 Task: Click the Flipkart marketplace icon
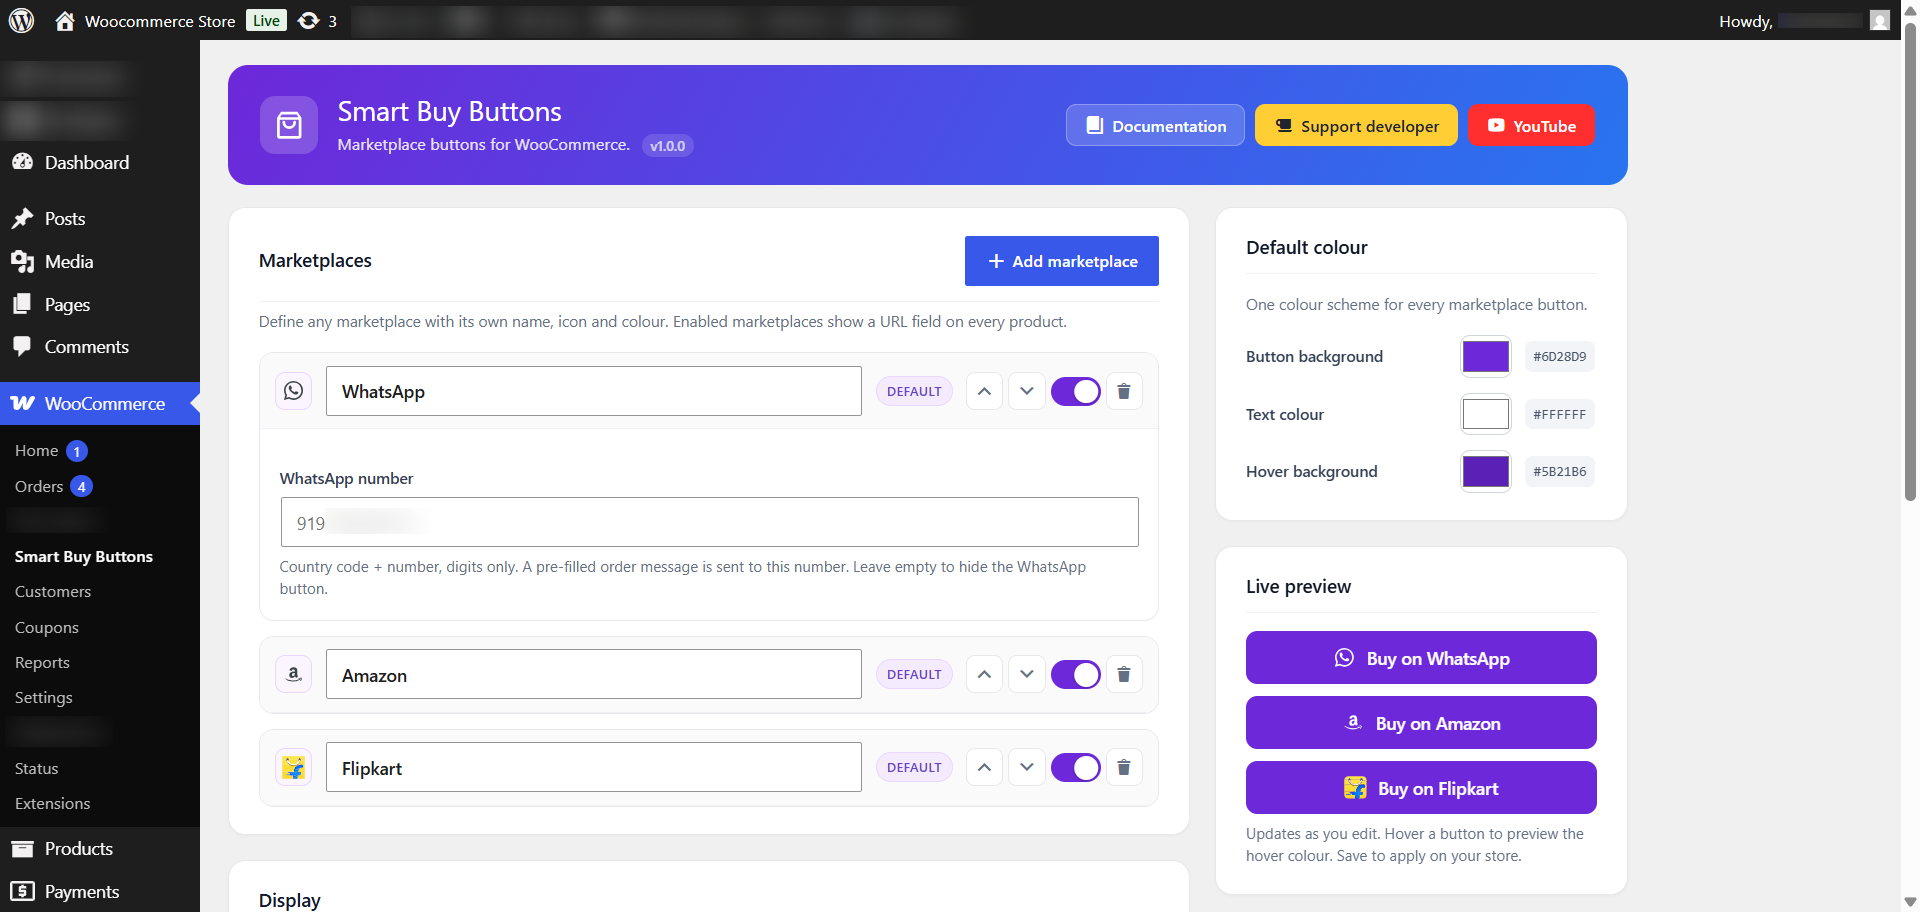click(293, 767)
